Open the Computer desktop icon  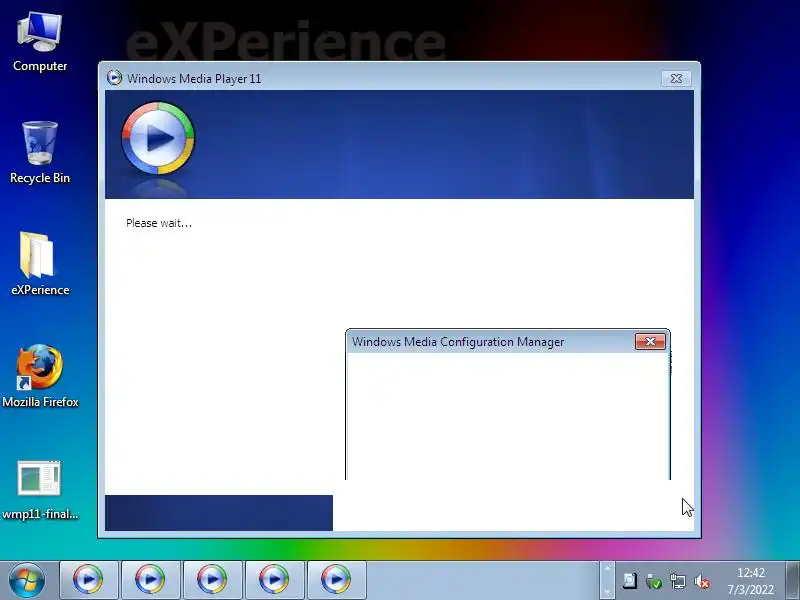[x=40, y=43]
